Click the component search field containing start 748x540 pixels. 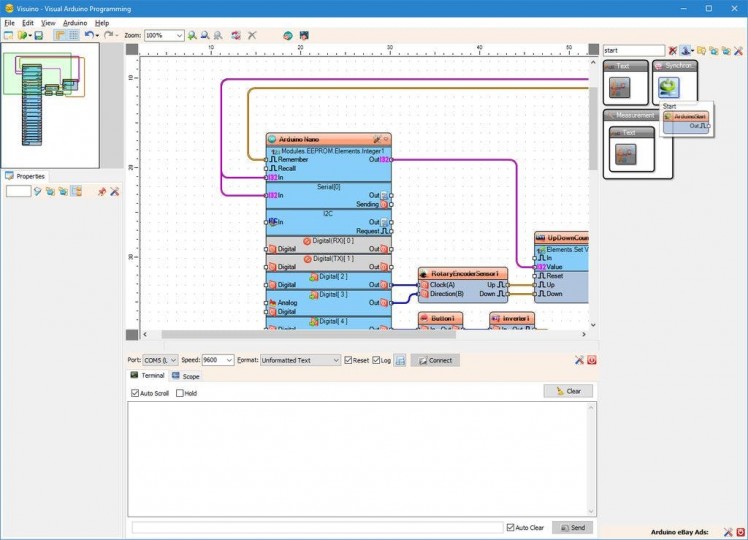pos(633,50)
